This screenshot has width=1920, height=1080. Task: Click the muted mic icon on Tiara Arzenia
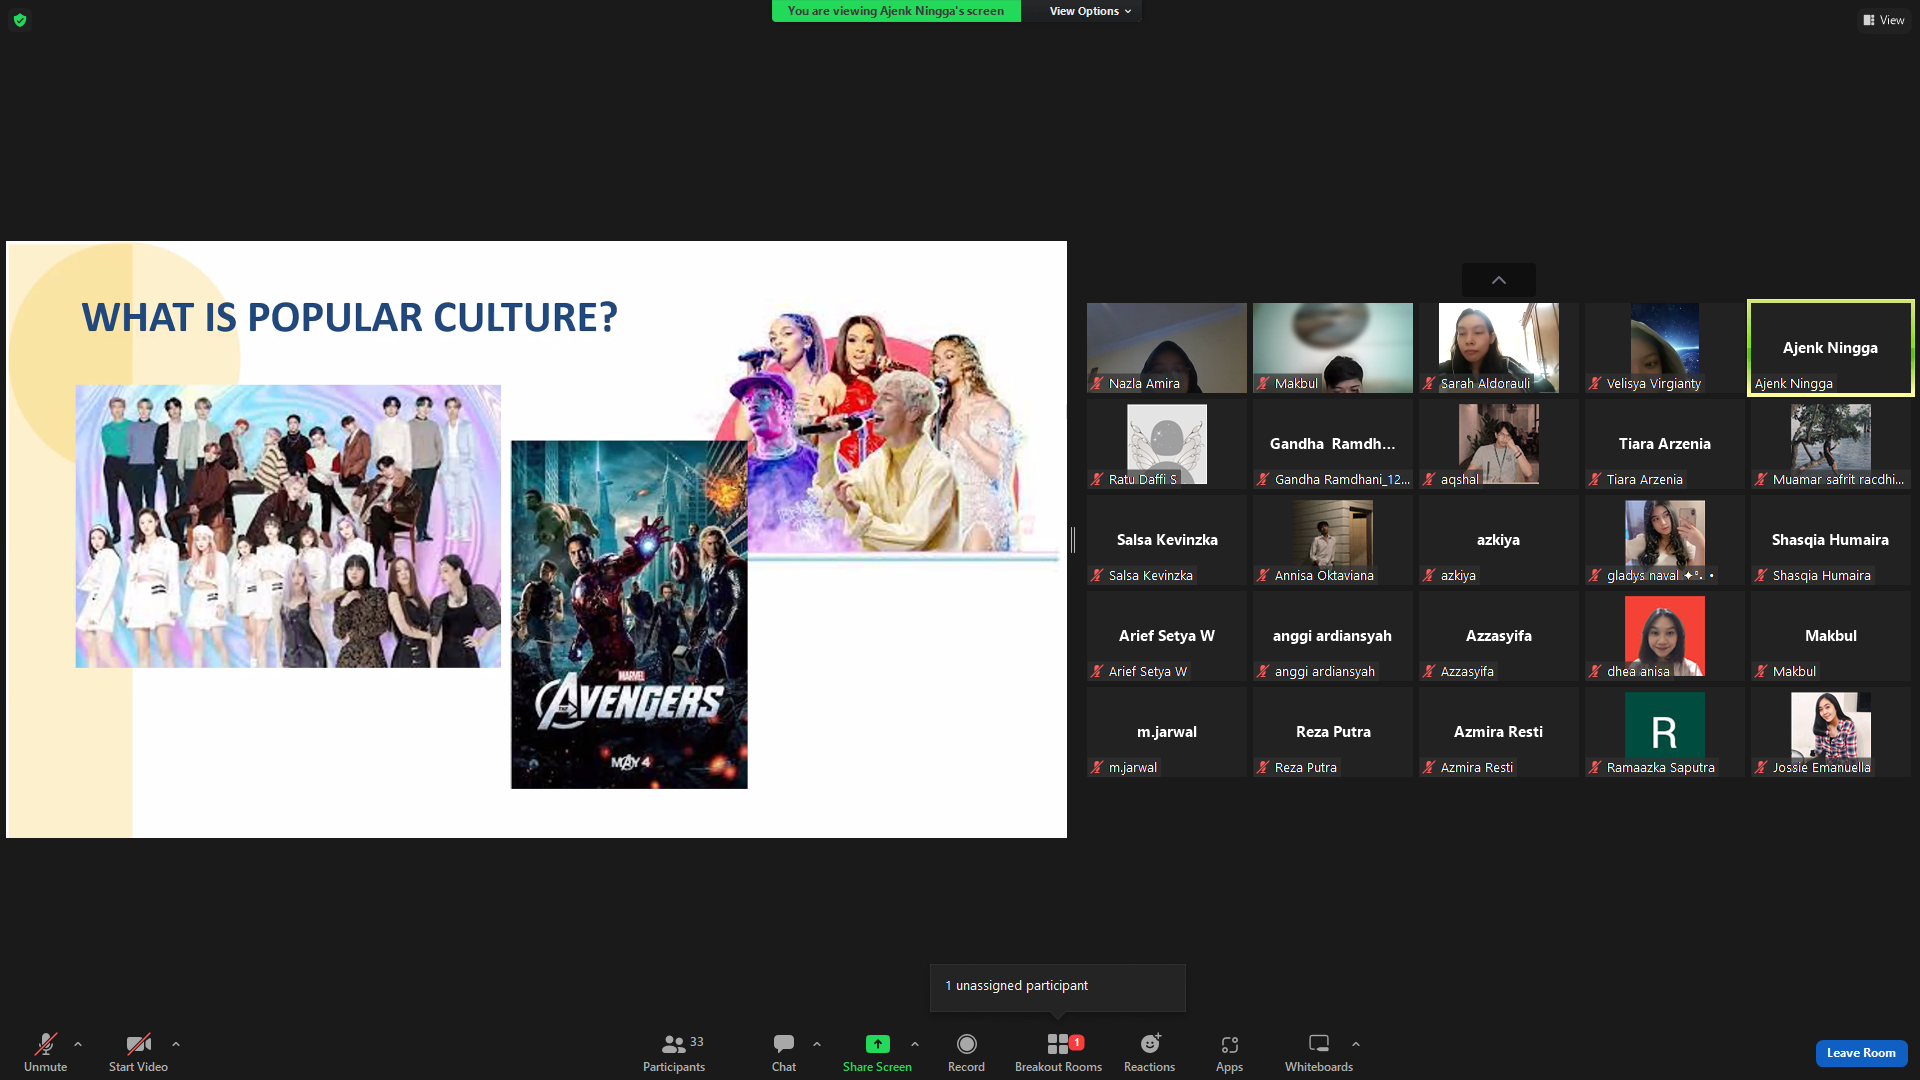coord(1595,480)
